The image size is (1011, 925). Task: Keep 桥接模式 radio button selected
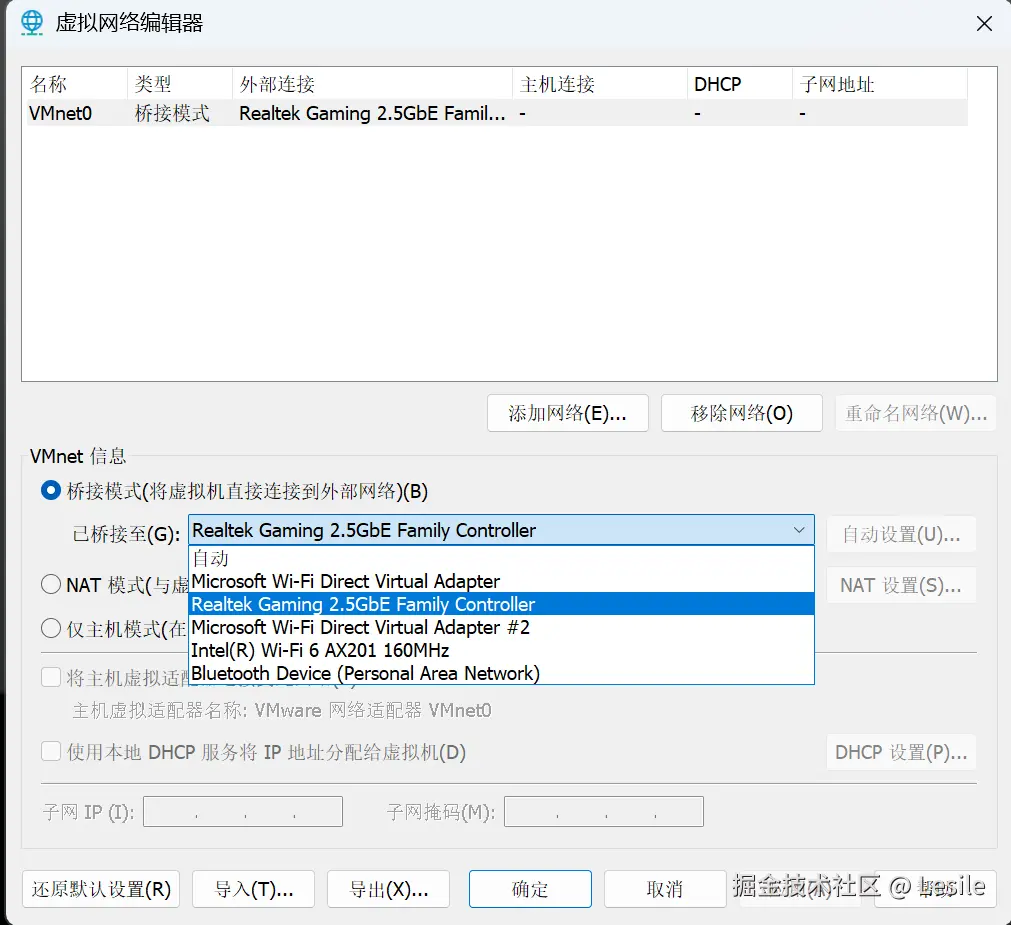(51, 490)
